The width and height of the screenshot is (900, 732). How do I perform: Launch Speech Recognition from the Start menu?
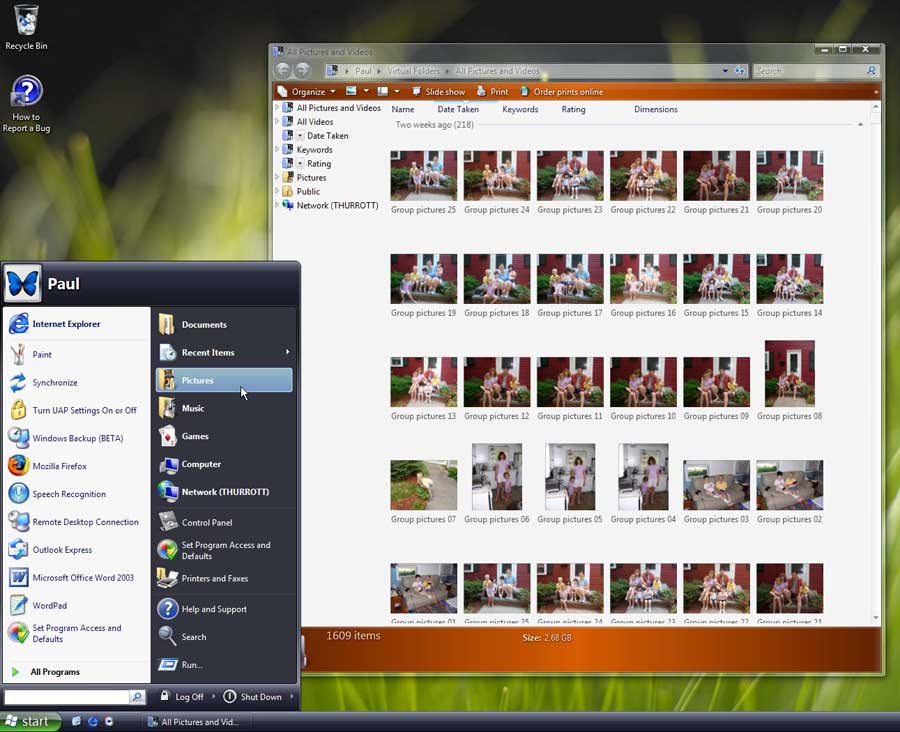(68, 494)
